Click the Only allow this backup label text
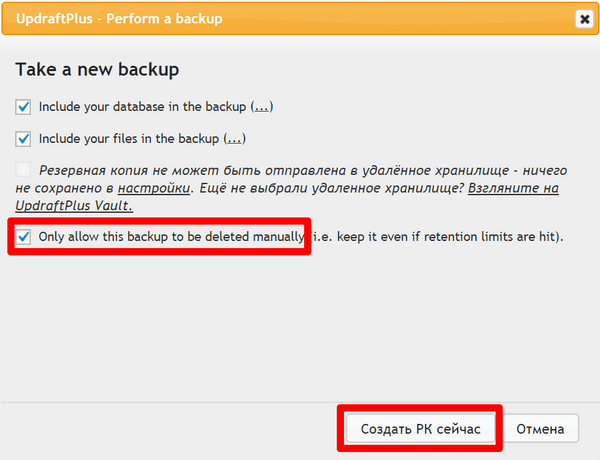 171,237
